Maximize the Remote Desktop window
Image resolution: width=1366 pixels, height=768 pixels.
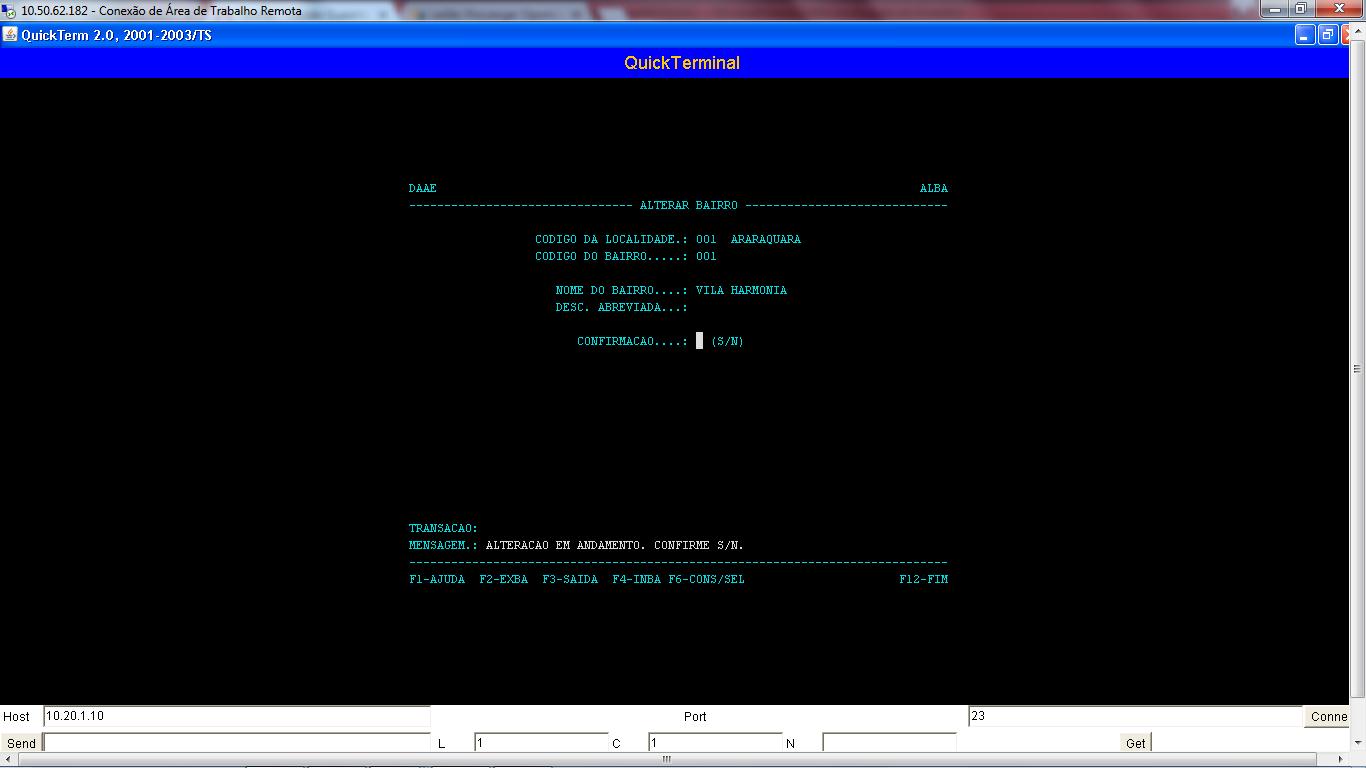1301,9
